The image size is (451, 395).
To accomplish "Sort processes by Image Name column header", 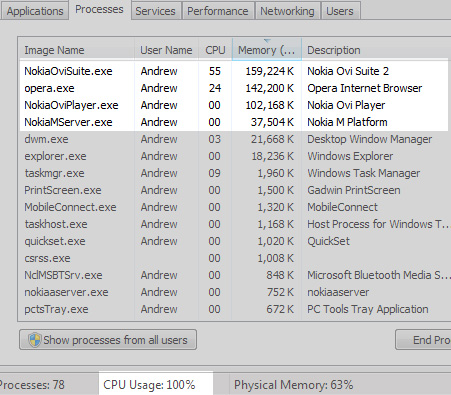I will coord(77,50).
